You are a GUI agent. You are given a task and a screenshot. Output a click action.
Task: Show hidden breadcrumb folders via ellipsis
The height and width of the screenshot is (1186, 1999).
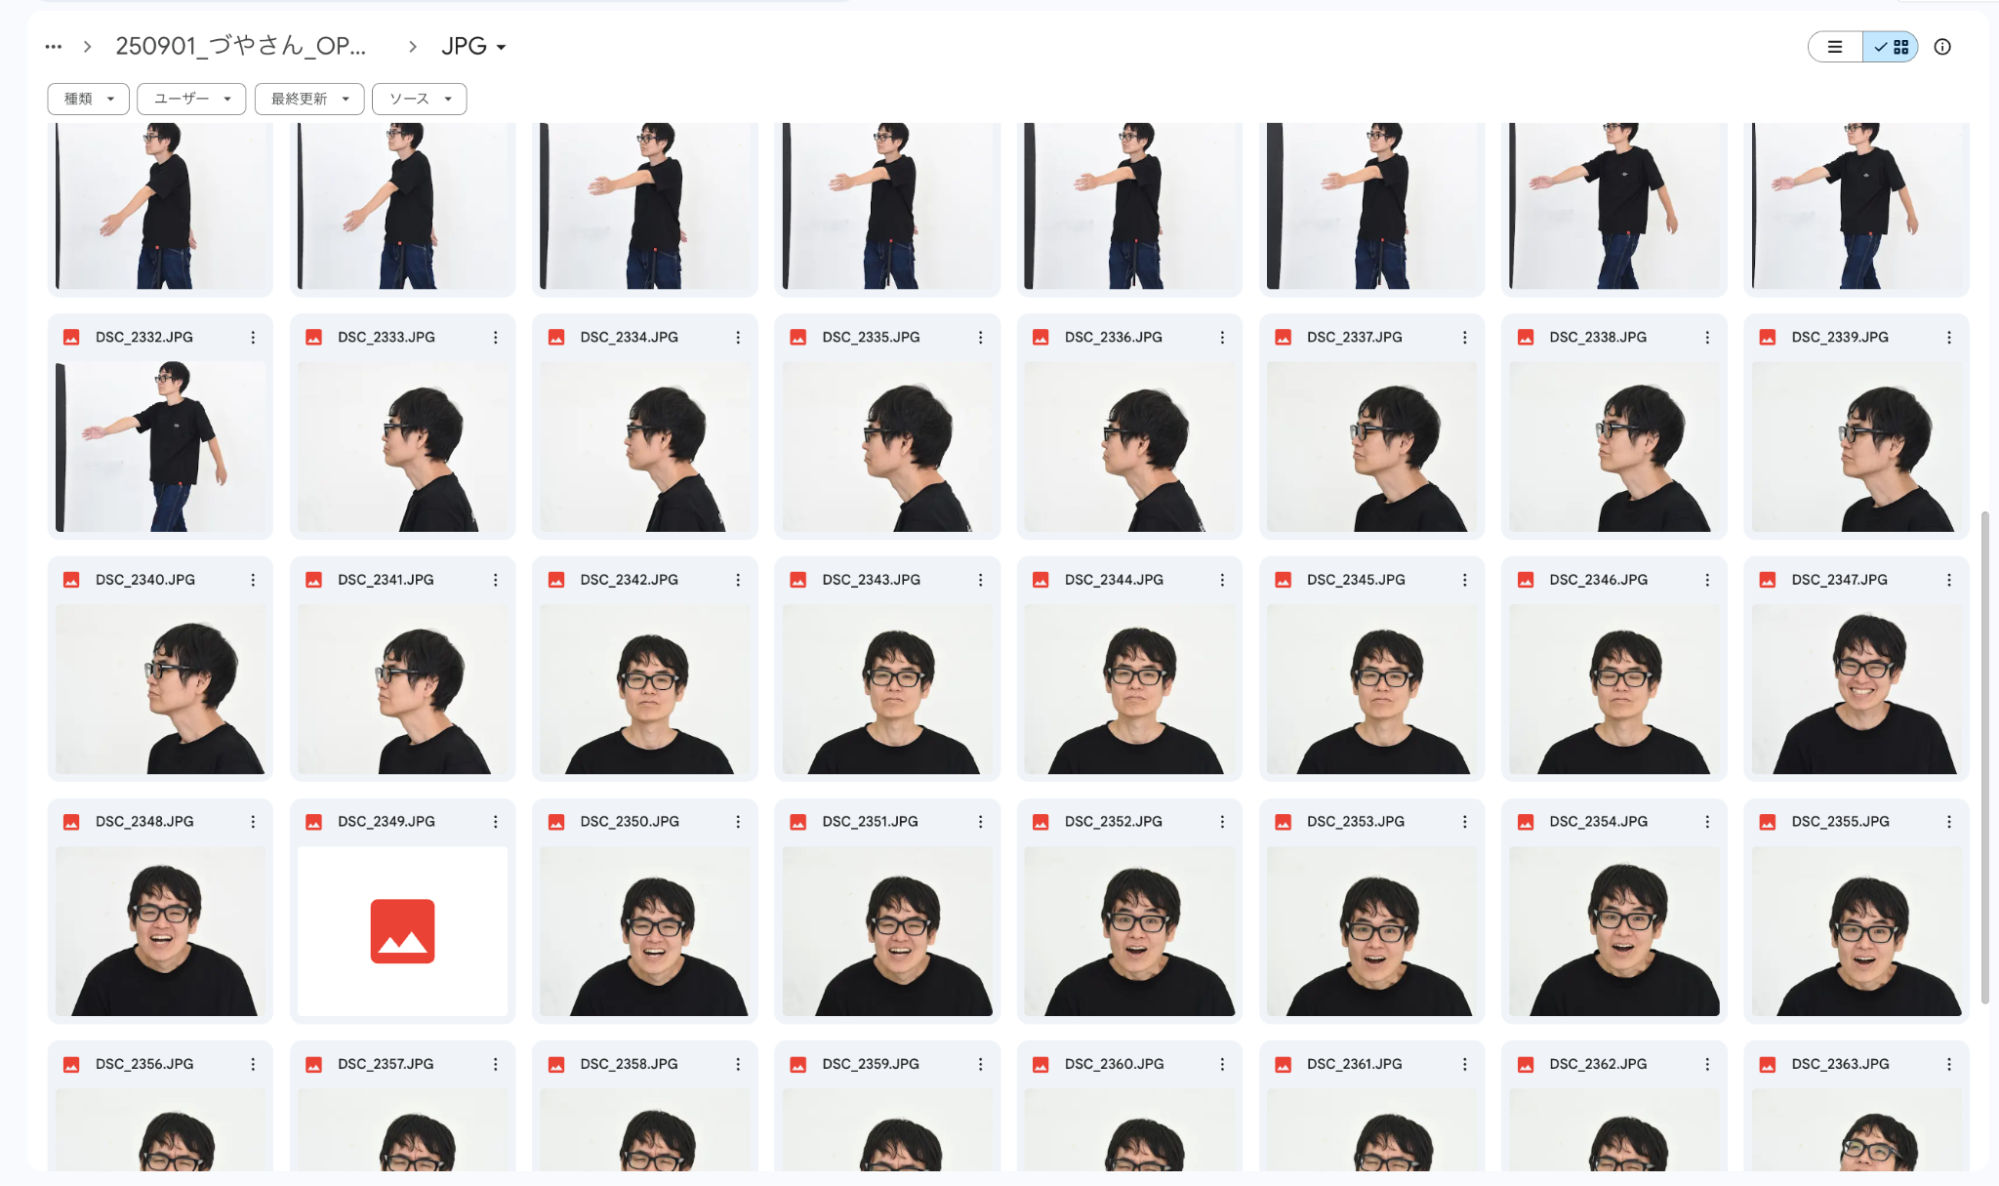tap(53, 47)
